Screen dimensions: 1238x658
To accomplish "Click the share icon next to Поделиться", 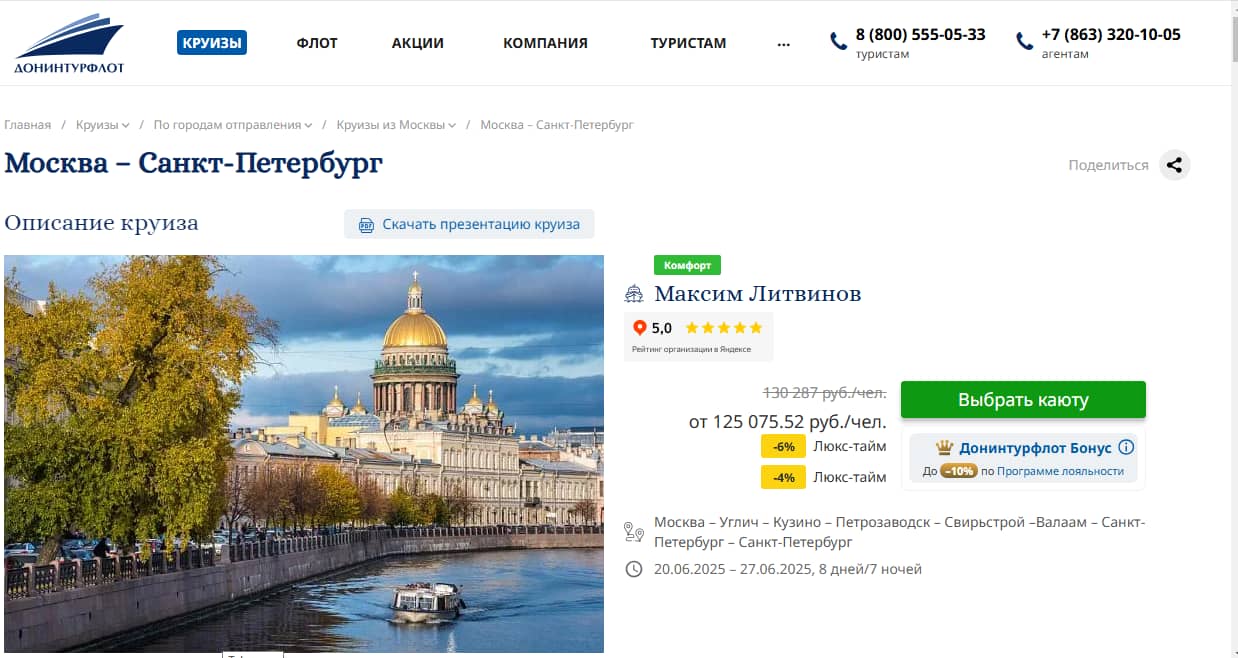I will click(1175, 165).
